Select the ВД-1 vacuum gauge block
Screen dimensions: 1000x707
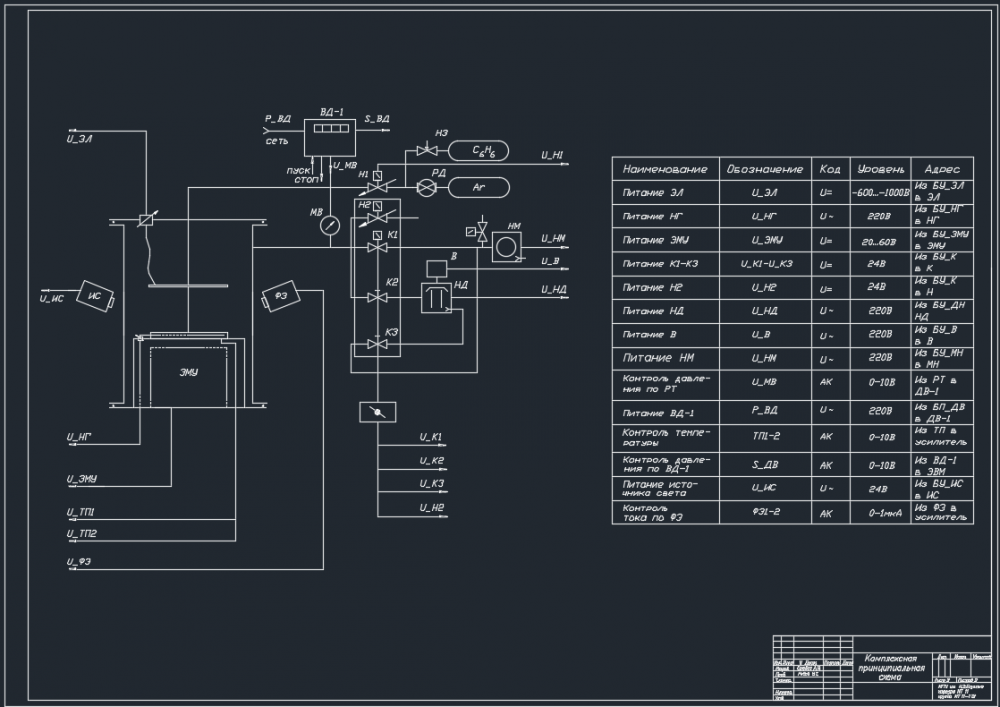pos(329,137)
